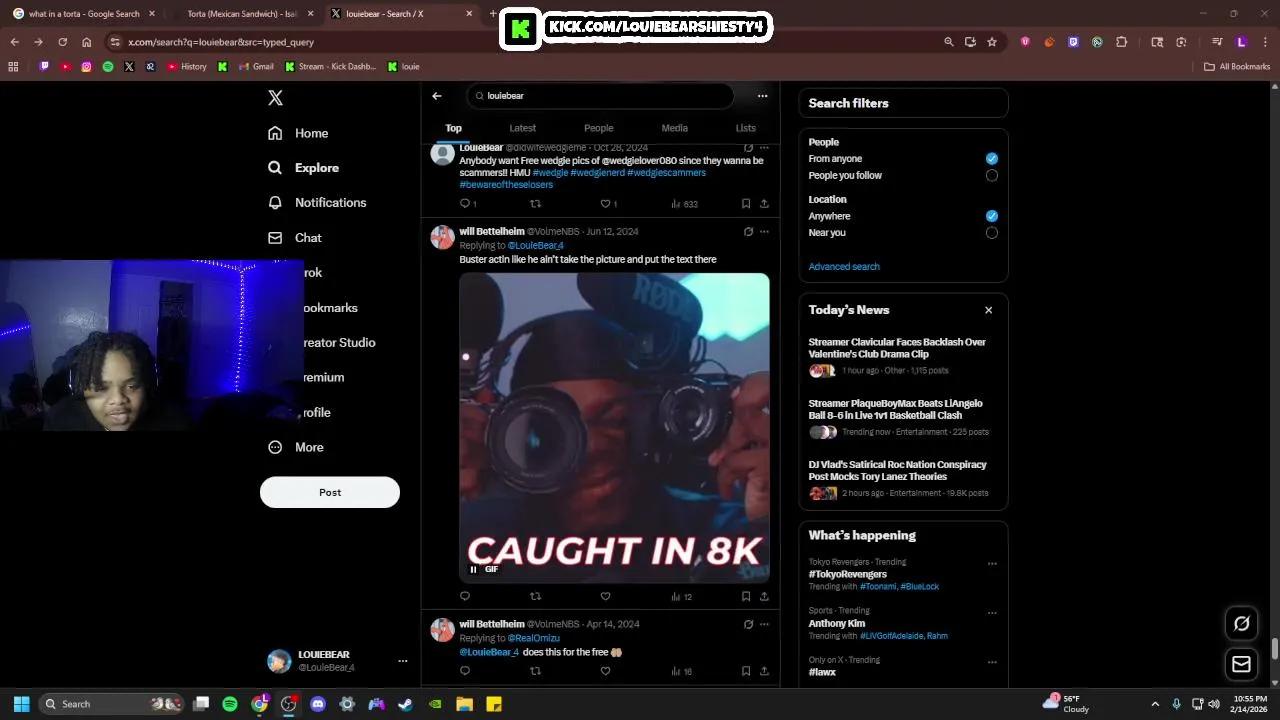Viewport: 1280px width, 720px height.
Task: Switch to the People tab
Action: tap(598, 128)
